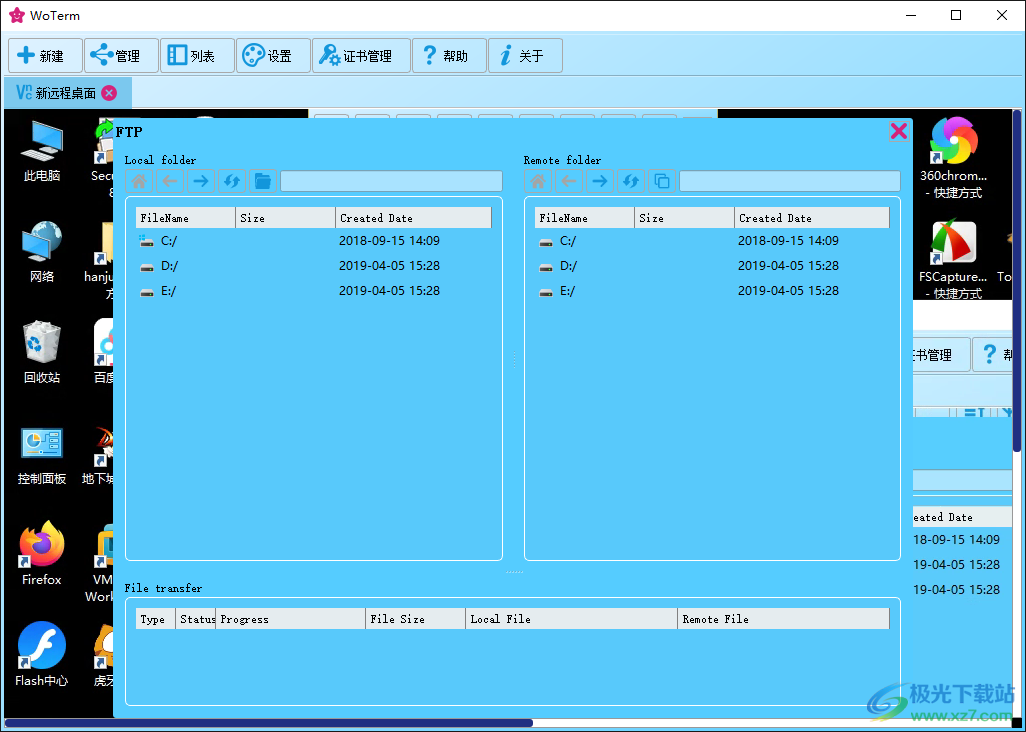Click local C:/ date 2018-09-15 14:09
This screenshot has height=732, width=1026.
pos(389,241)
